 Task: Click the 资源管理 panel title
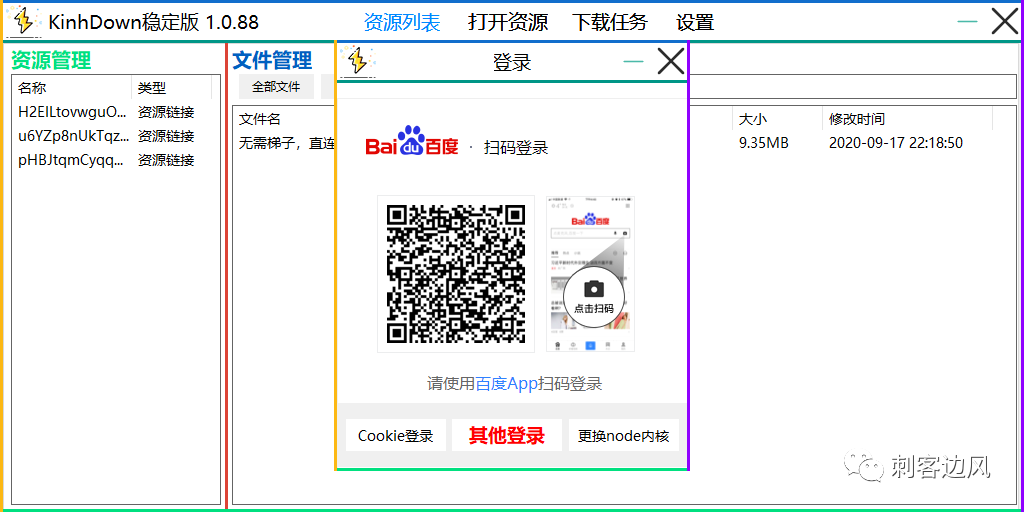click(51, 61)
